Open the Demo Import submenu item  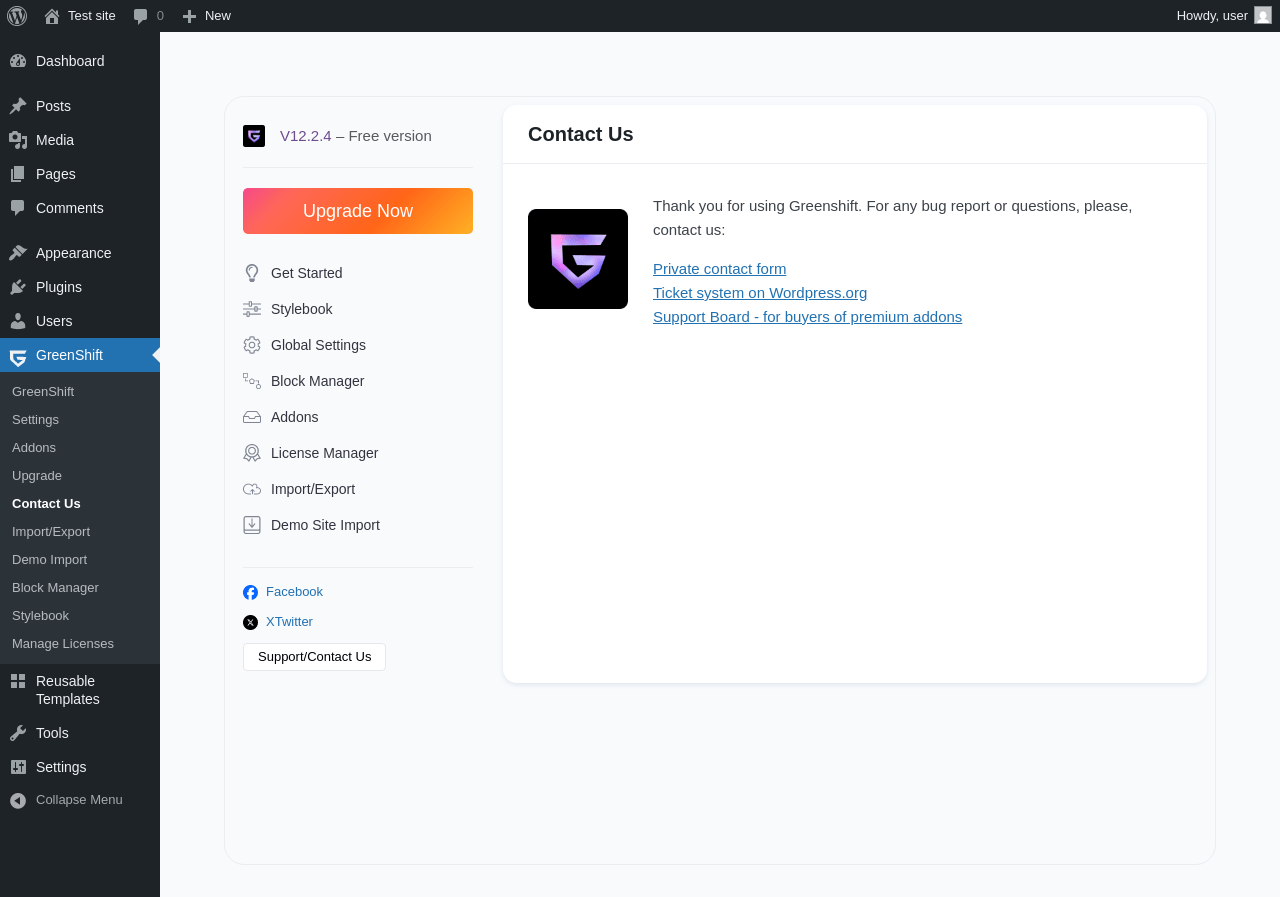(49, 559)
